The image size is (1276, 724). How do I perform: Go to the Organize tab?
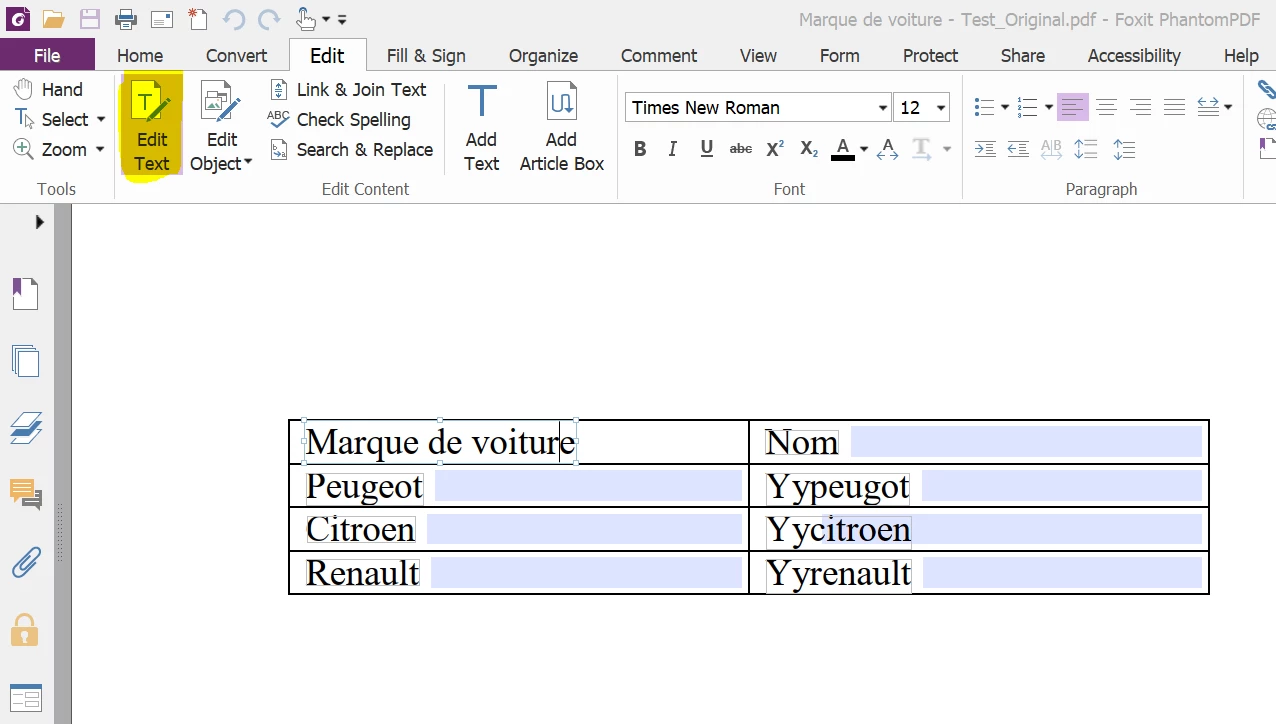(543, 55)
